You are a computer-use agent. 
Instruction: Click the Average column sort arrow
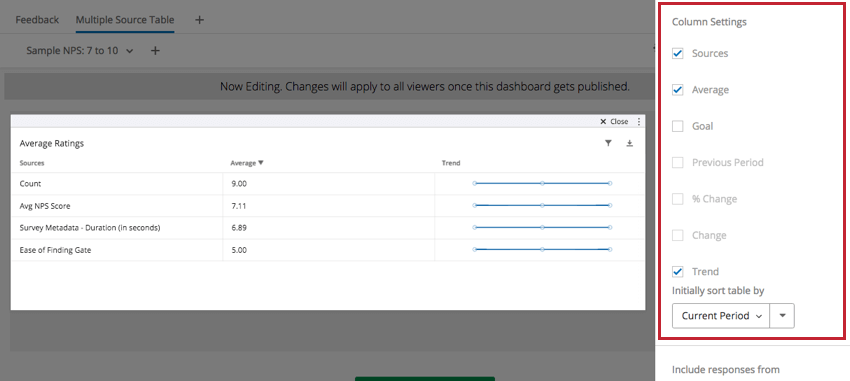pyautogui.click(x=261, y=163)
